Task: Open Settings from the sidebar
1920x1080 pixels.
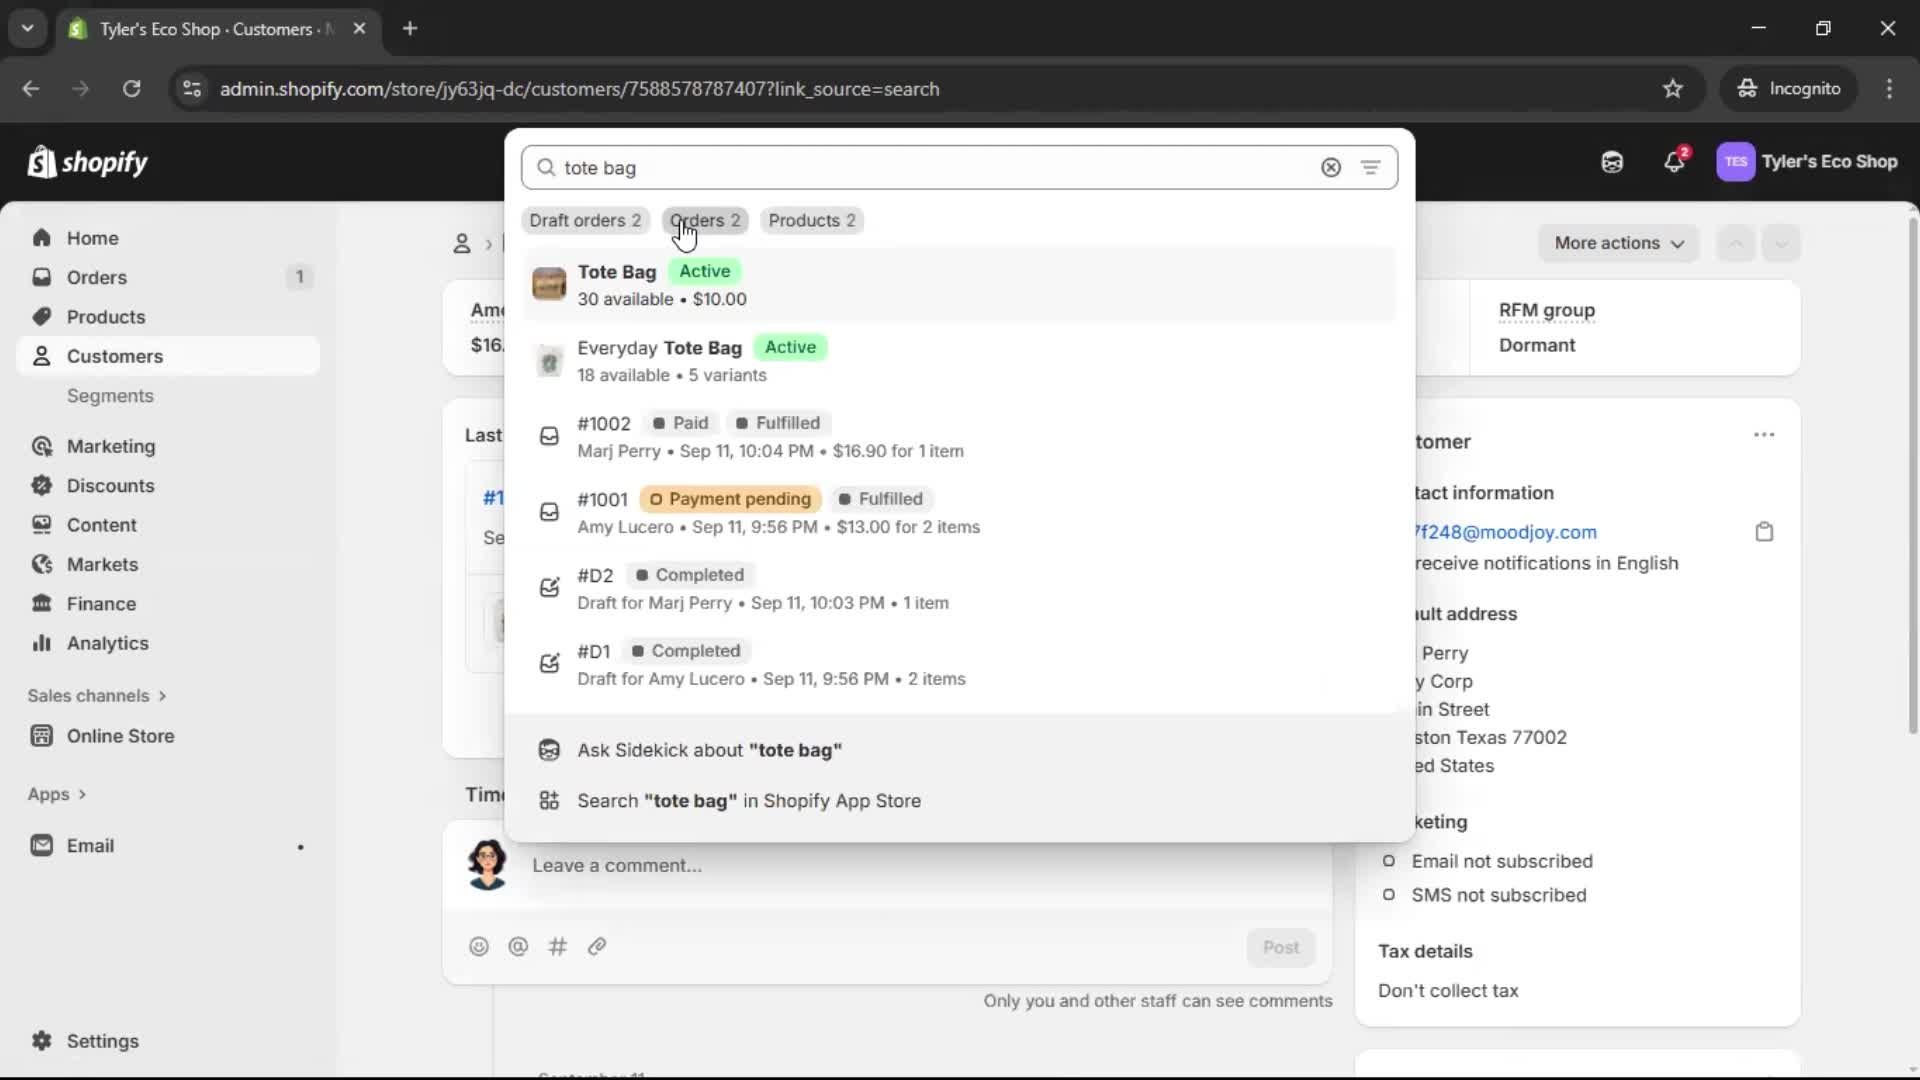Action: point(99,1041)
